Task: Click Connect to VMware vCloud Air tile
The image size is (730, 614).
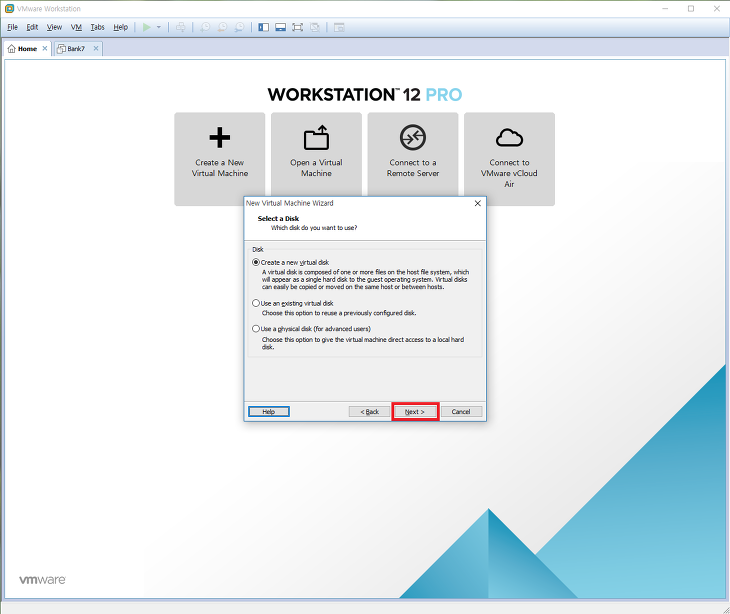Action: pyautogui.click(x=509, y=159)
